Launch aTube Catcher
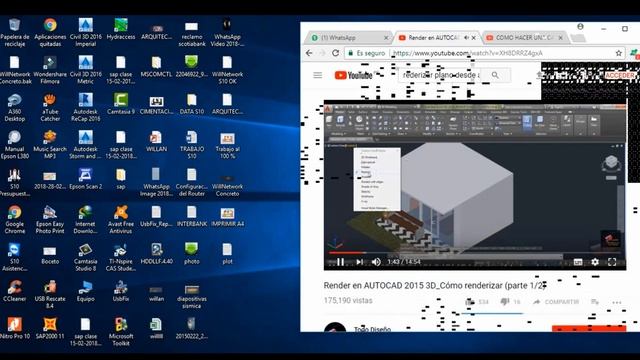Image resolution: width=640 pixels, height=360 pixels. pos(50,107)
